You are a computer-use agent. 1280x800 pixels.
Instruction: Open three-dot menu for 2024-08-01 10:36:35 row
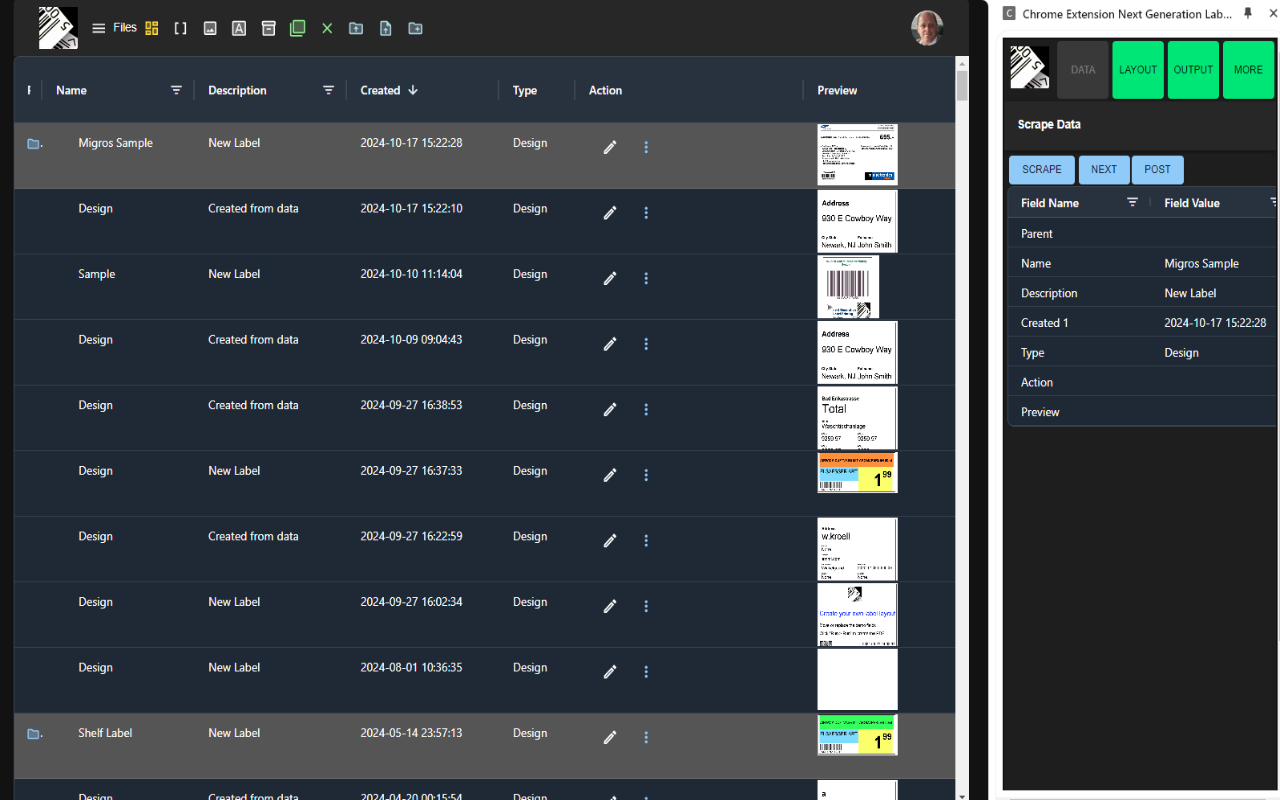click(x=646, y=672)
